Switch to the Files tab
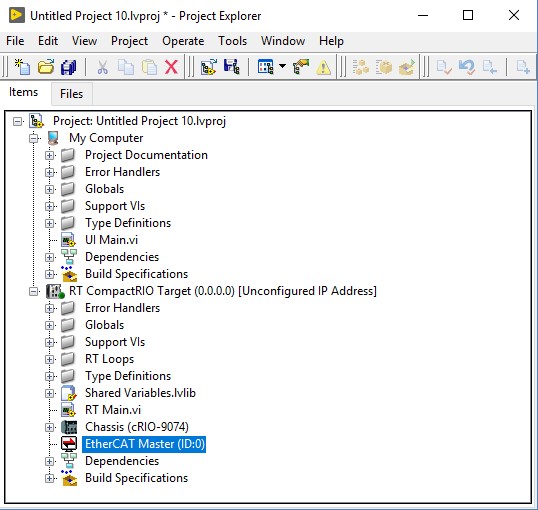 click(x=71, y=94)
